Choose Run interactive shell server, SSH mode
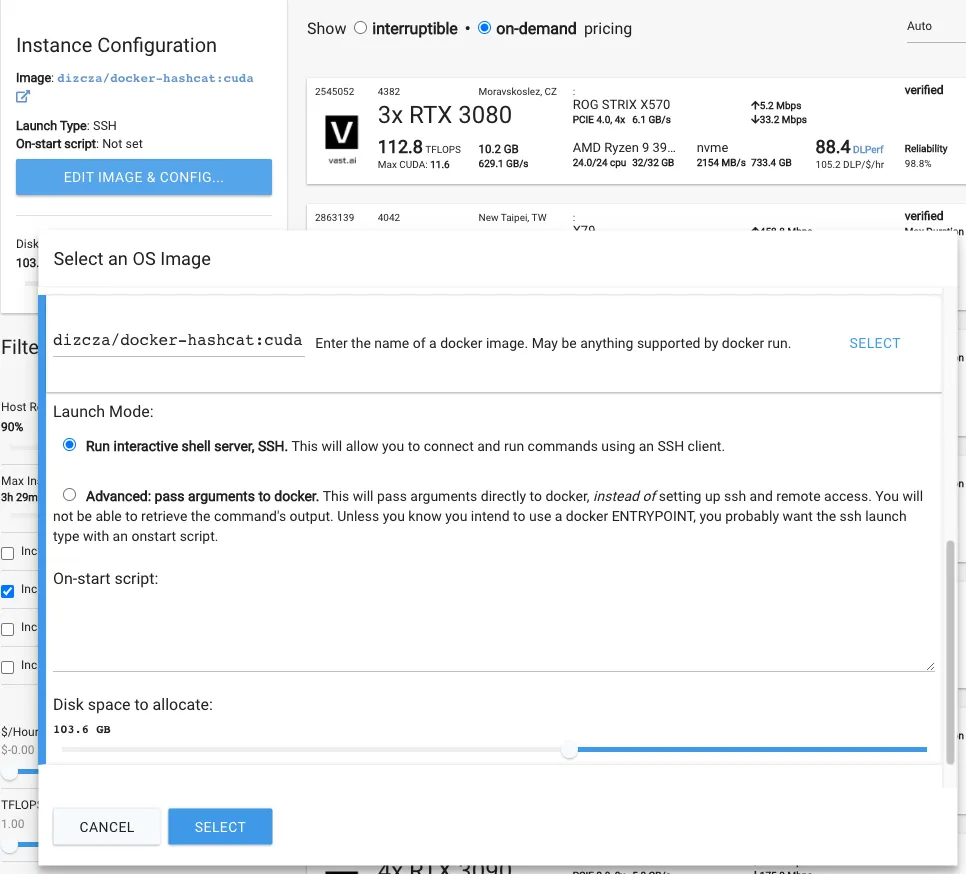This screenshot has width=966, height=874. (70, 445)
